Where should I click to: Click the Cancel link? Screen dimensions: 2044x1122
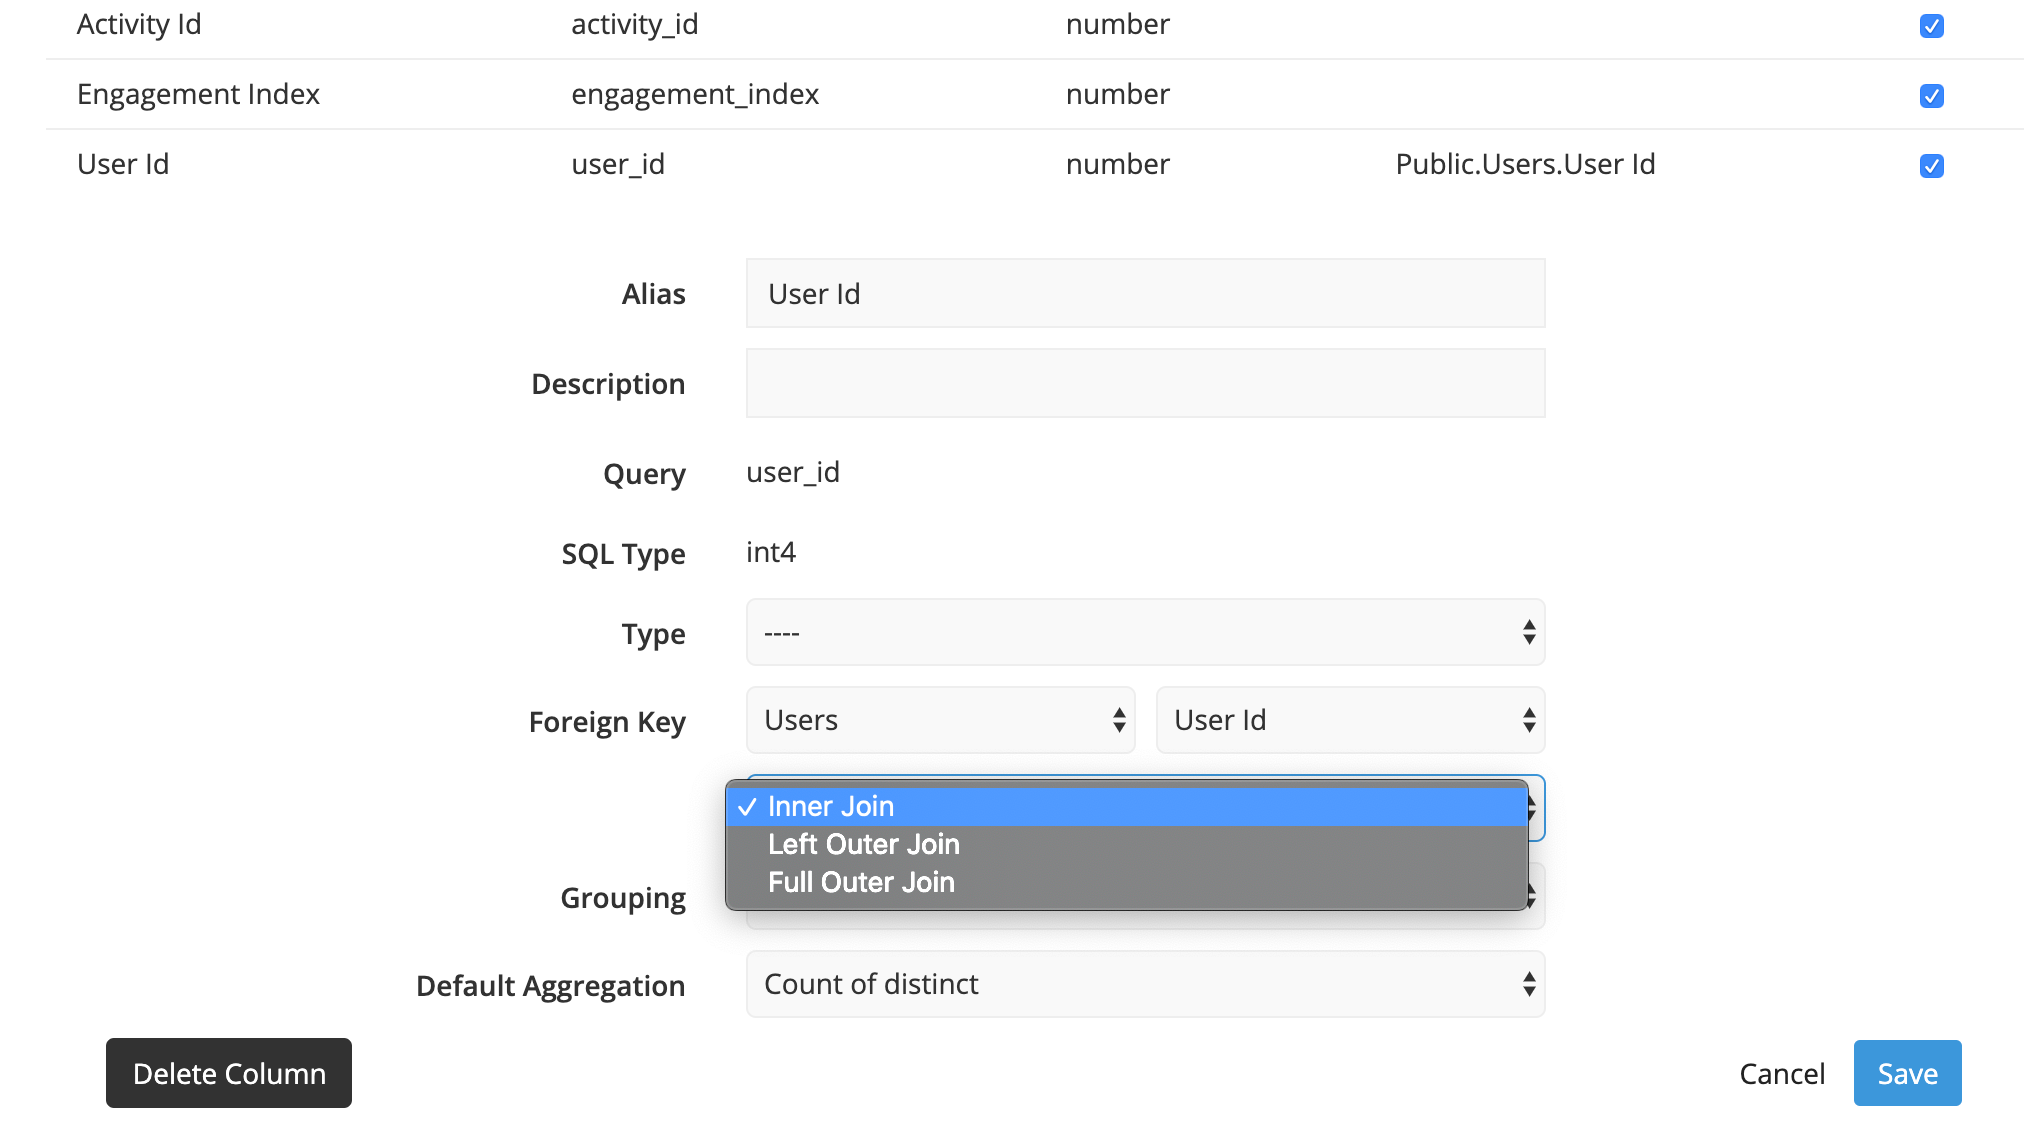coord(1782,1074)
